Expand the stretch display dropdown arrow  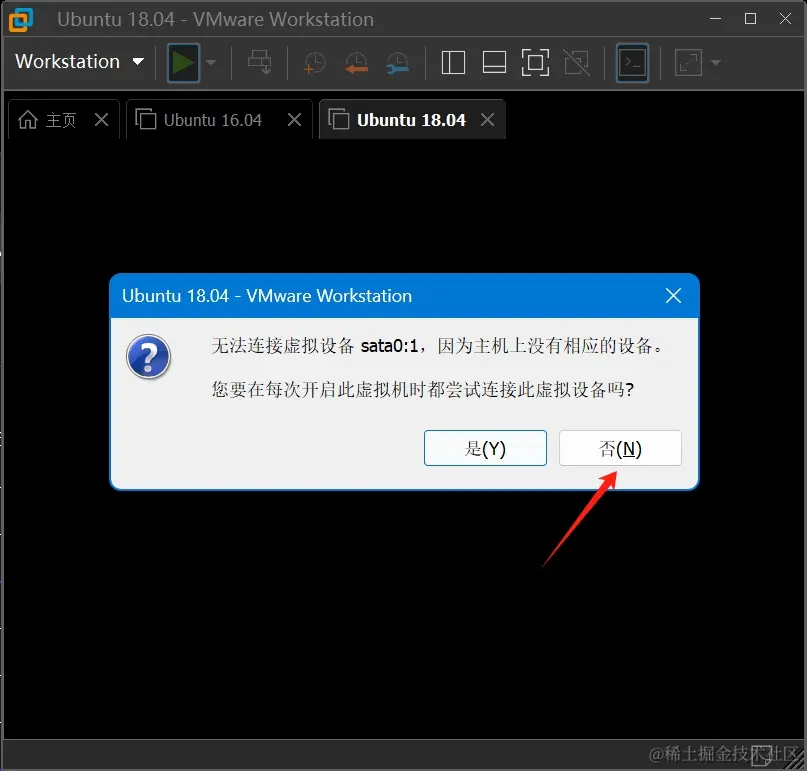pyautogui.click(x=715, y=63)
